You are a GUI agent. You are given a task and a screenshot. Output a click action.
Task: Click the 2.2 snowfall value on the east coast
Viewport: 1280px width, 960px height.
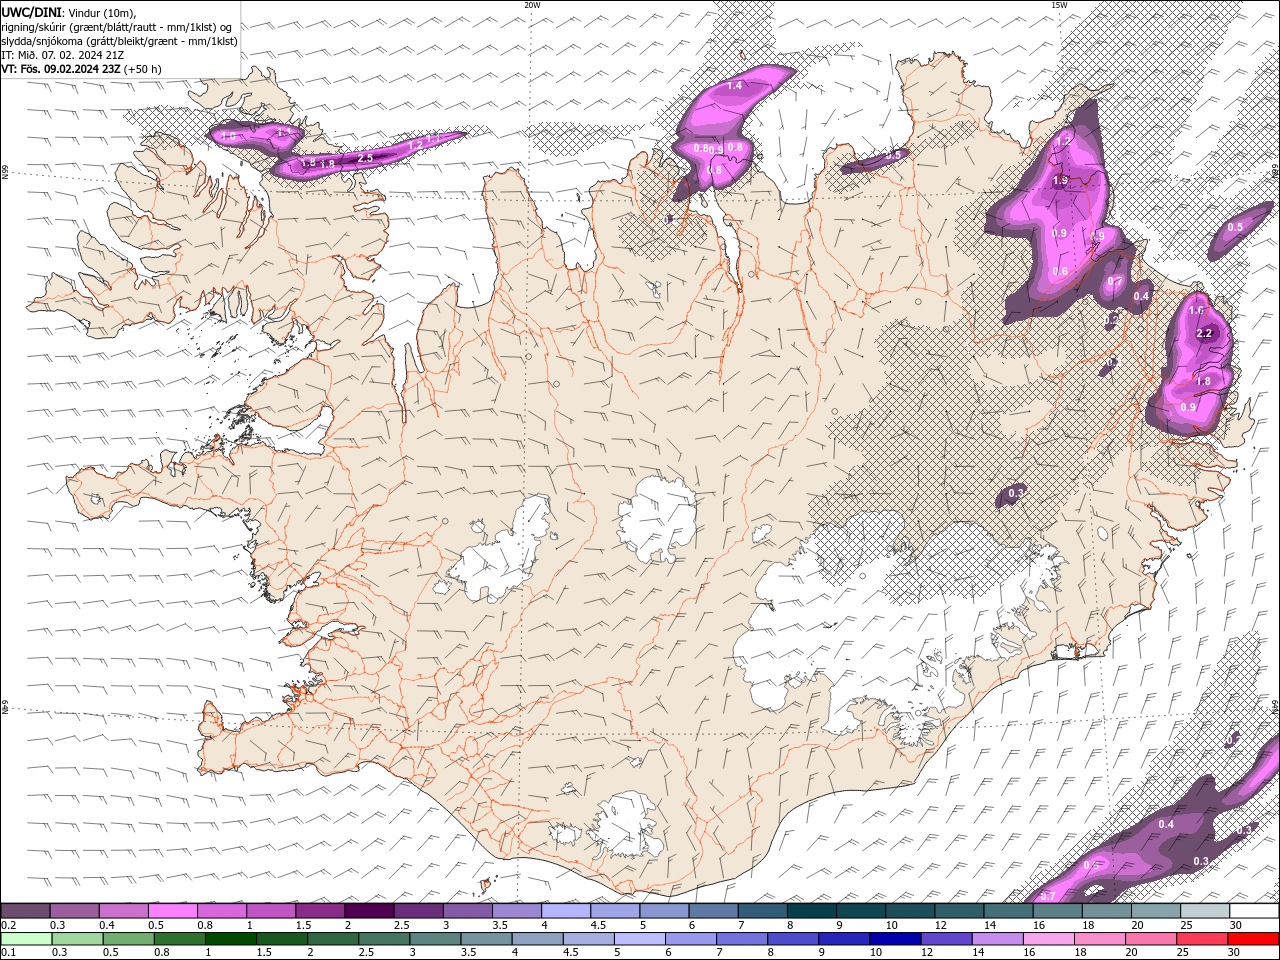tap(1204, 333)
